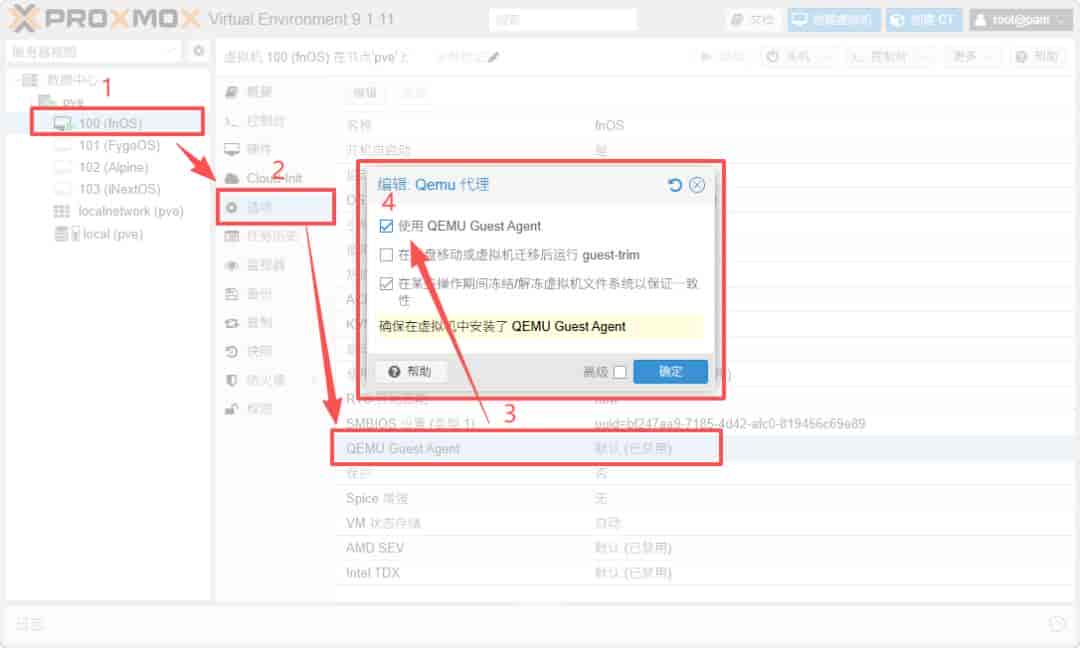The height and width of the screenshot is (648, 1080).
Task: Click the 文档 documentation button
Action: [752, 19]
